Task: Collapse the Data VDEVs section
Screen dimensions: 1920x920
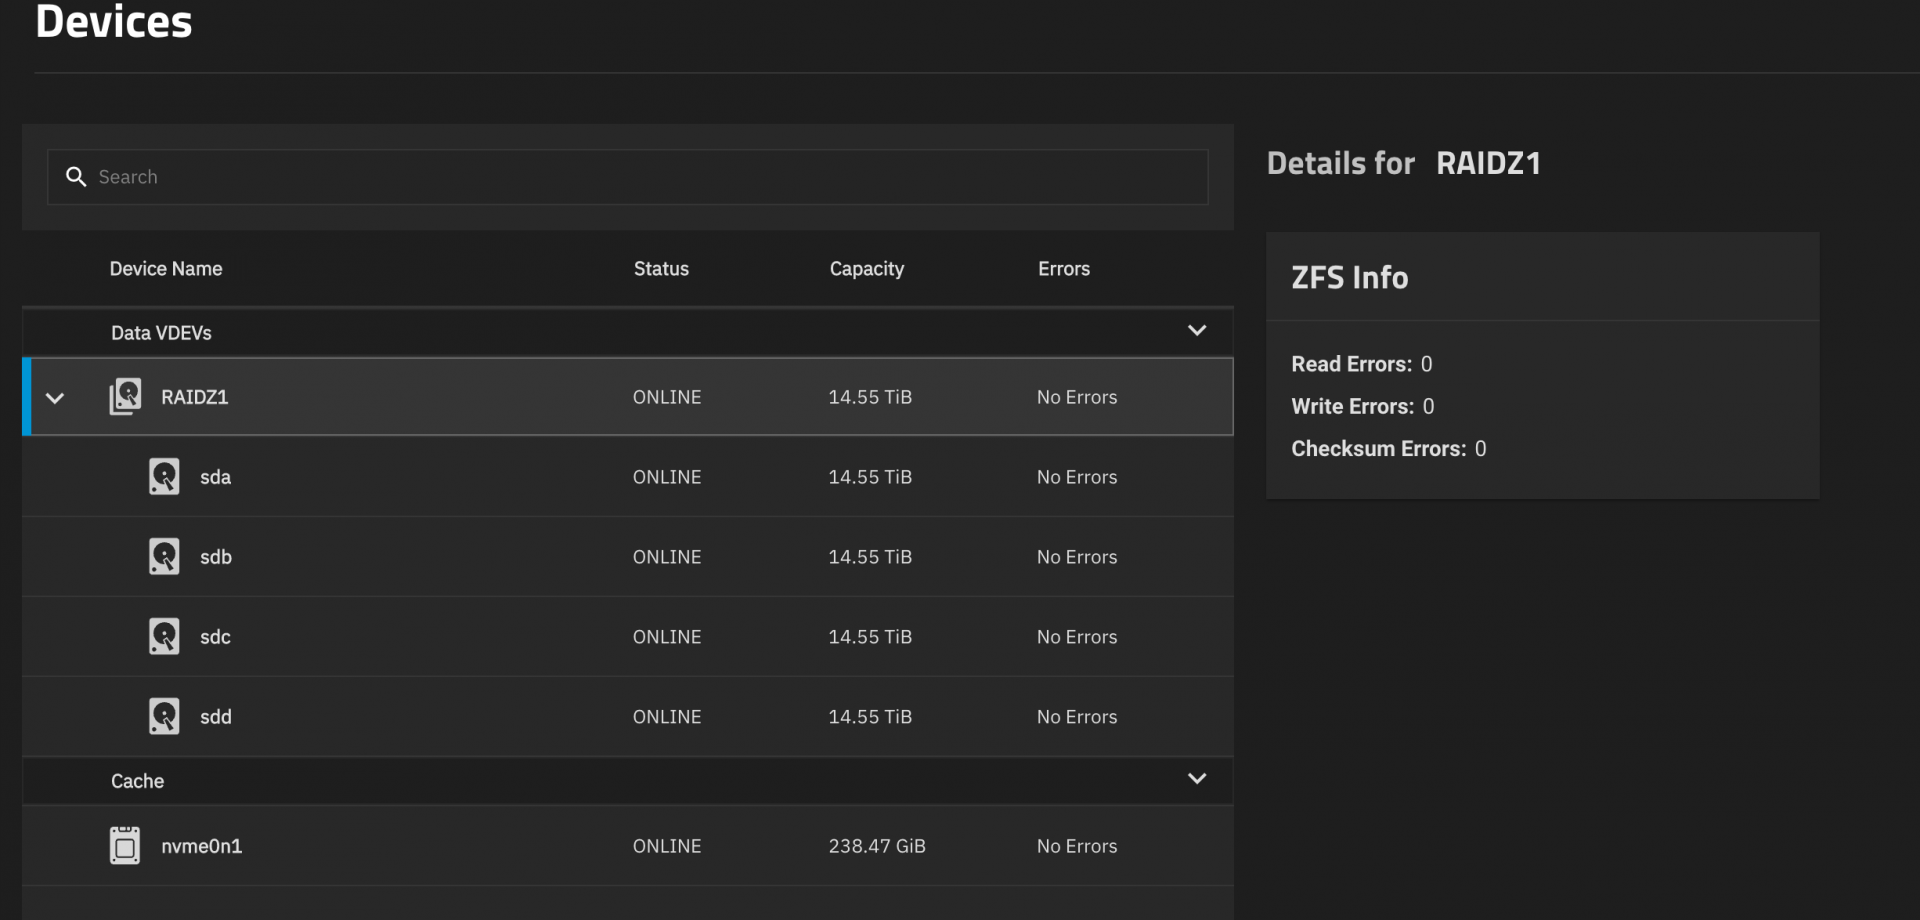Action: [x=1197, y=331]
